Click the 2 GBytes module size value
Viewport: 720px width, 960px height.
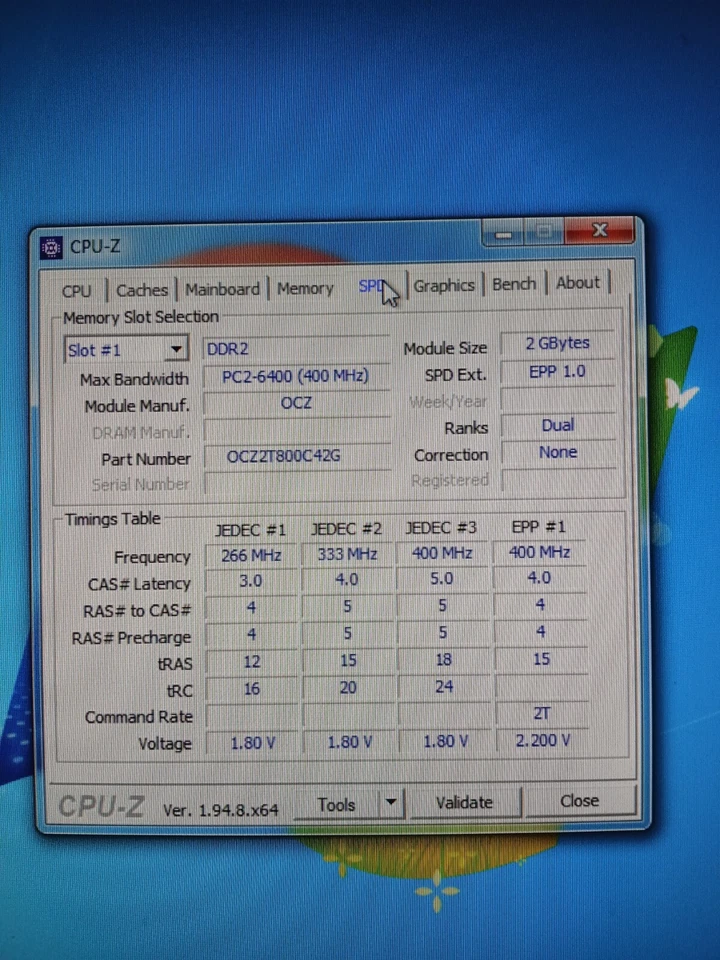coord(557,343)
